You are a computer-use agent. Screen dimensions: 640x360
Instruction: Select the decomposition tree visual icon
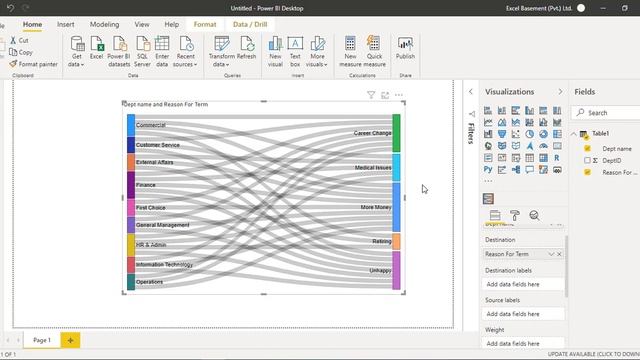pos(516,169)
